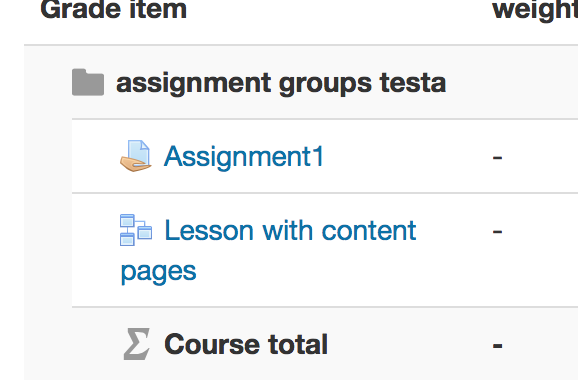Click the word content in the Lesson link
The height and width of the screenshot is (384, 578).
tap(369, 231)
